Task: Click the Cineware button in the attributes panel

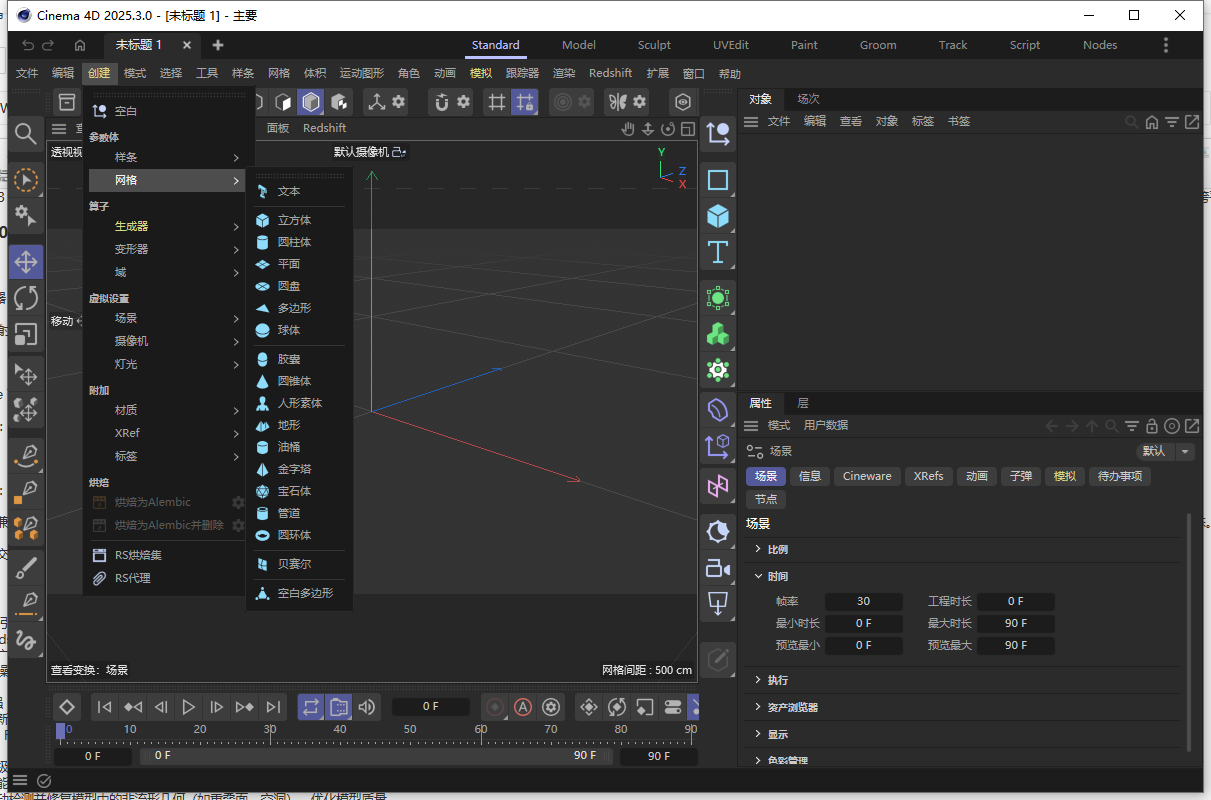Action: click(867, 476)
